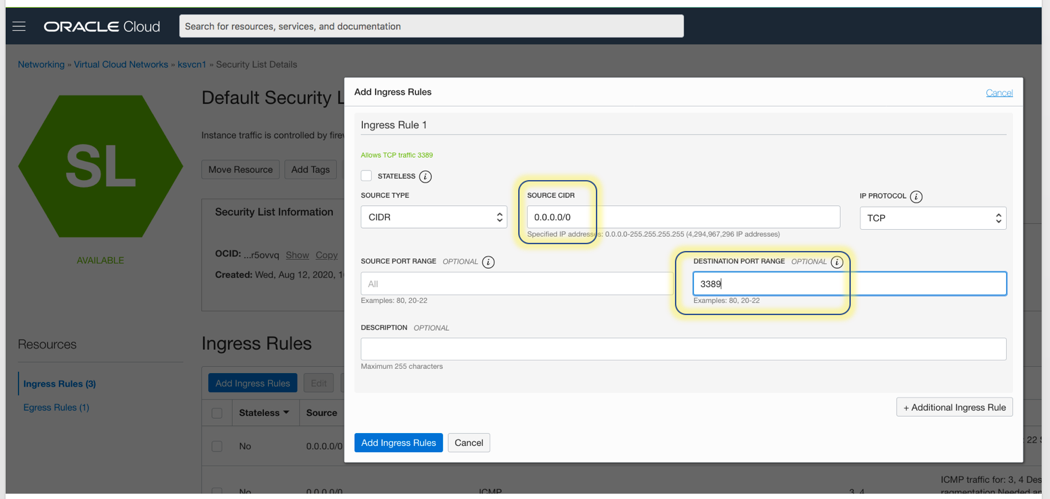Viewport: 1050px width, 499px height.
Task: Select Ingress Rules (3) in Resources
Action: click(60, 384)
